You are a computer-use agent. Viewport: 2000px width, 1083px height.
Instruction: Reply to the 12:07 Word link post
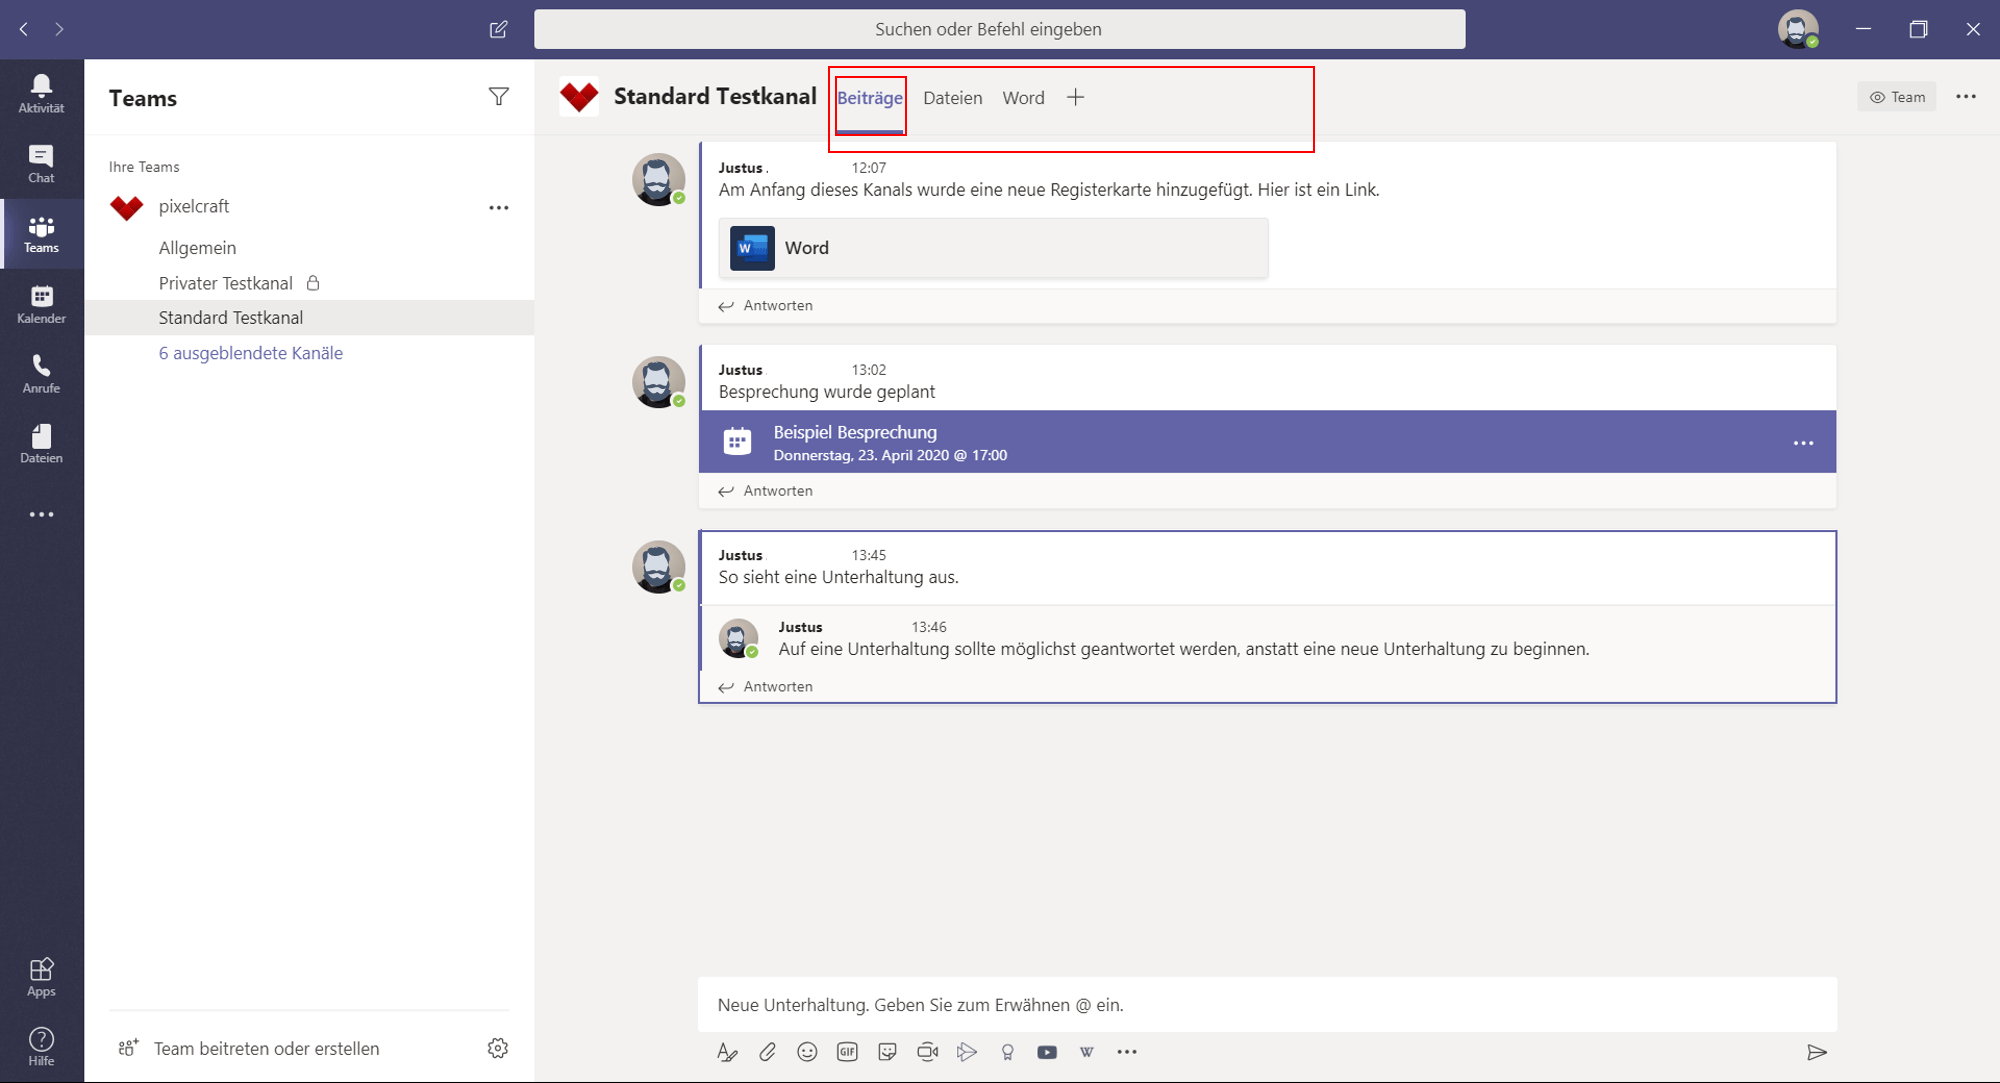coord(766,306)
